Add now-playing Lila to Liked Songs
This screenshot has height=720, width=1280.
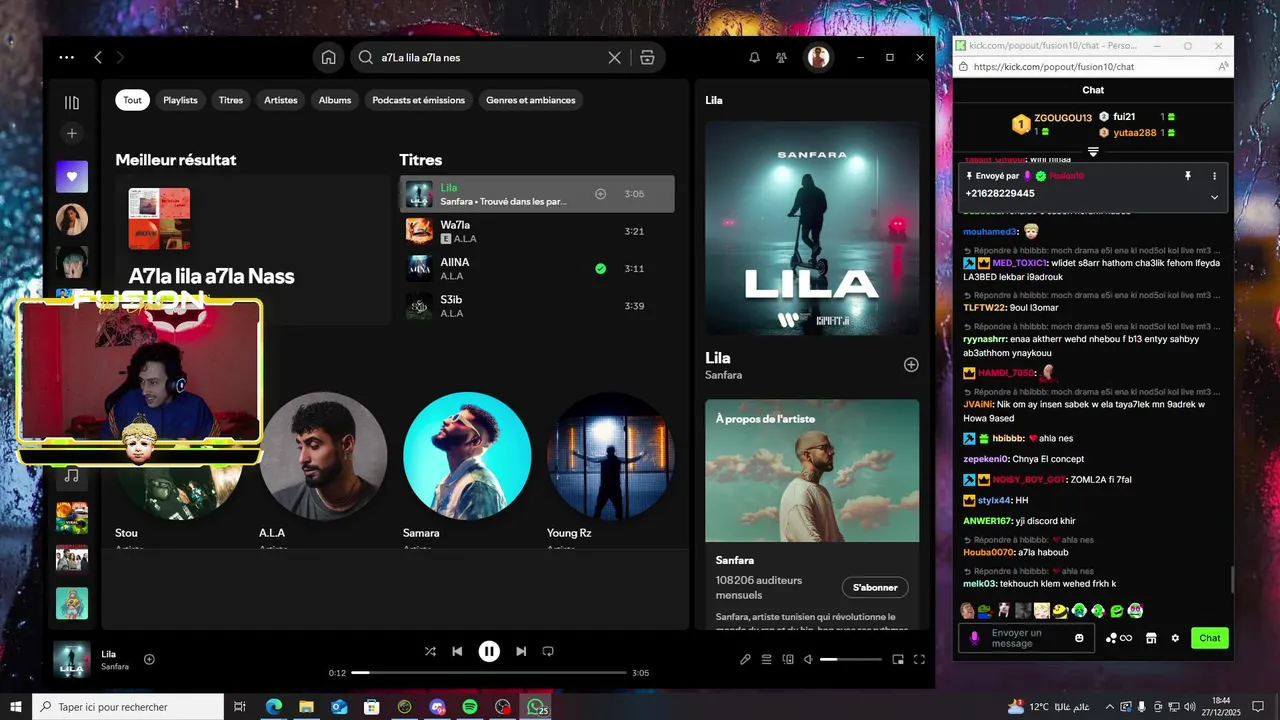click(149, 659)
